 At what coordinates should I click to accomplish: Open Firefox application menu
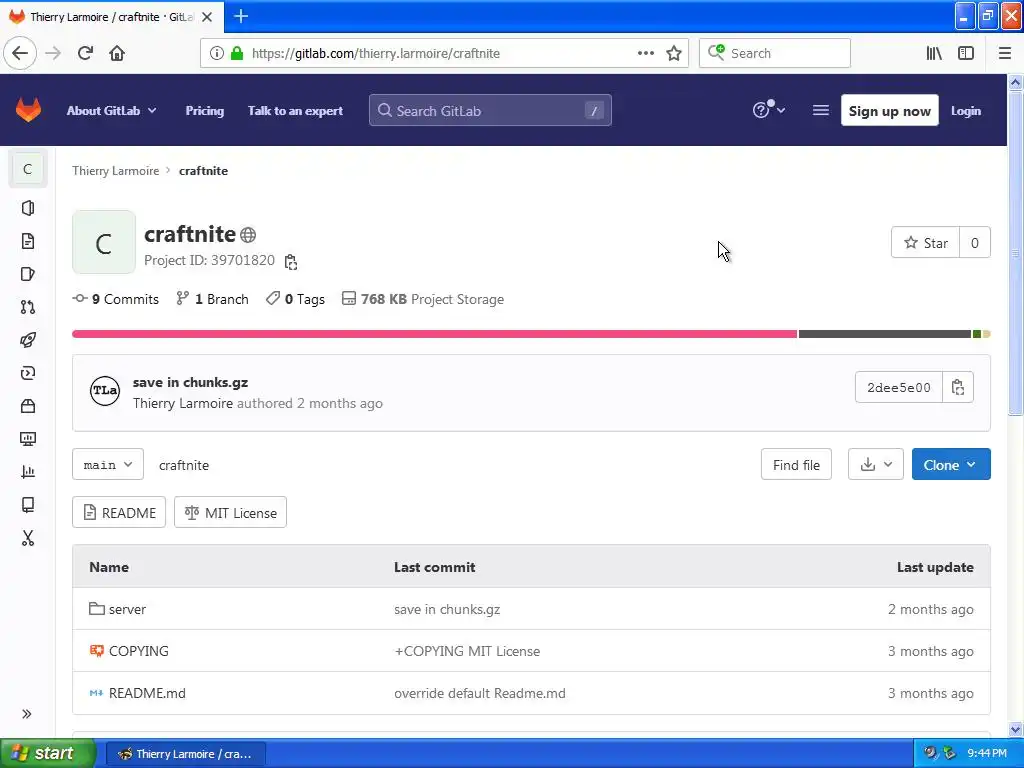click(1005, 53)
